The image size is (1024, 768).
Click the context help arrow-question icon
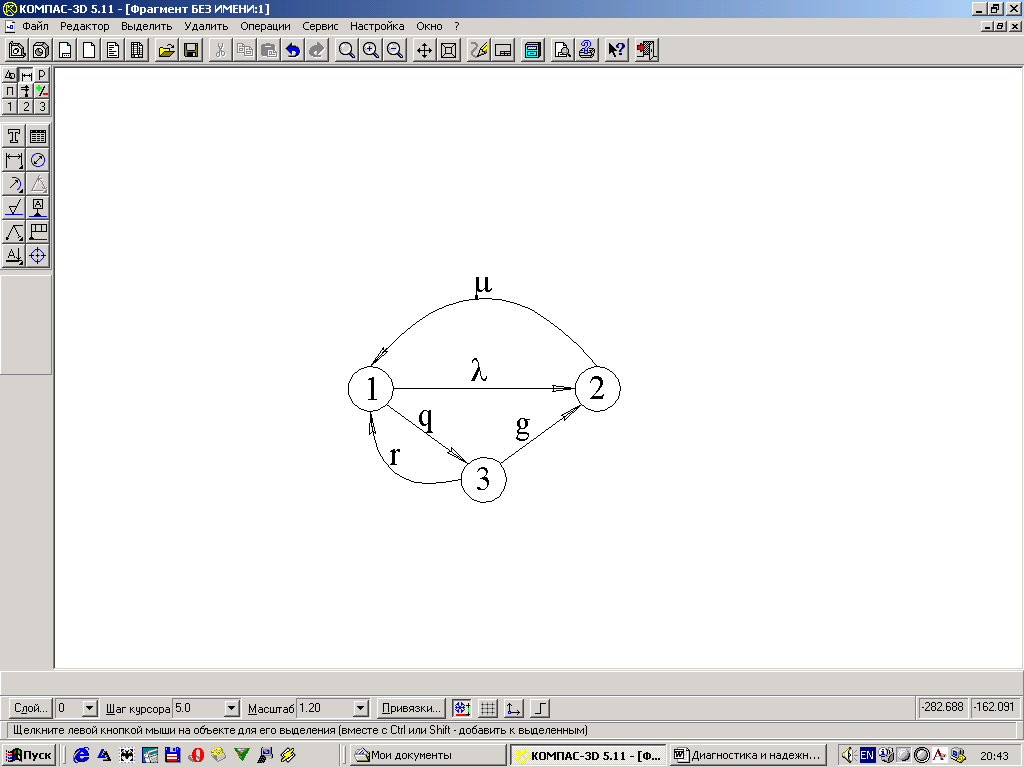coord(616,50)
